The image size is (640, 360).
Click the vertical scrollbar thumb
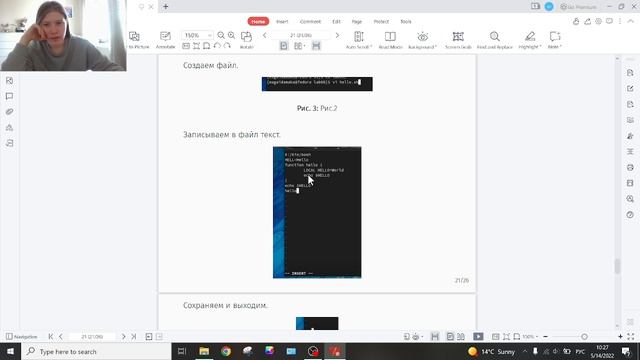(617, 266)
